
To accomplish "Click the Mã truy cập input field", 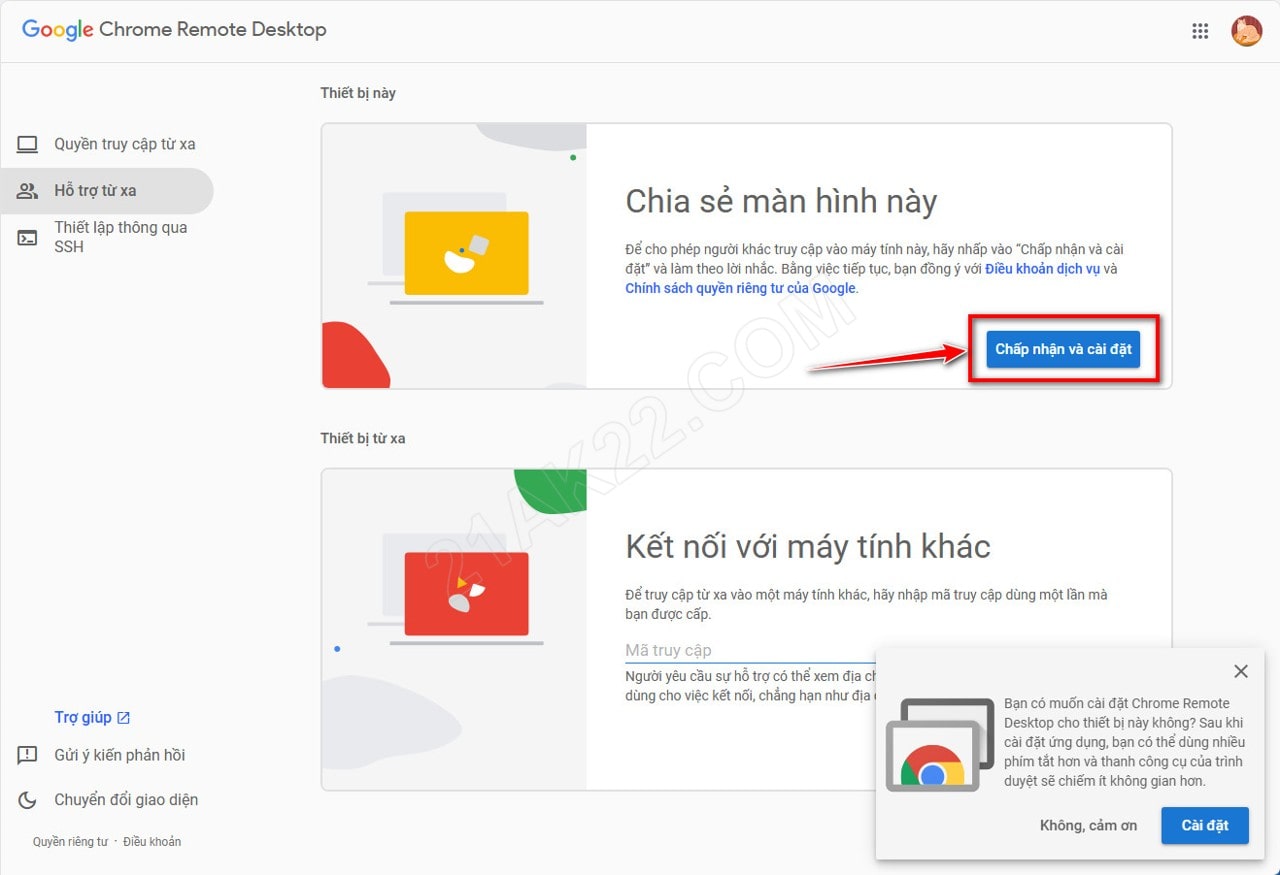I will tap(750, 650).
